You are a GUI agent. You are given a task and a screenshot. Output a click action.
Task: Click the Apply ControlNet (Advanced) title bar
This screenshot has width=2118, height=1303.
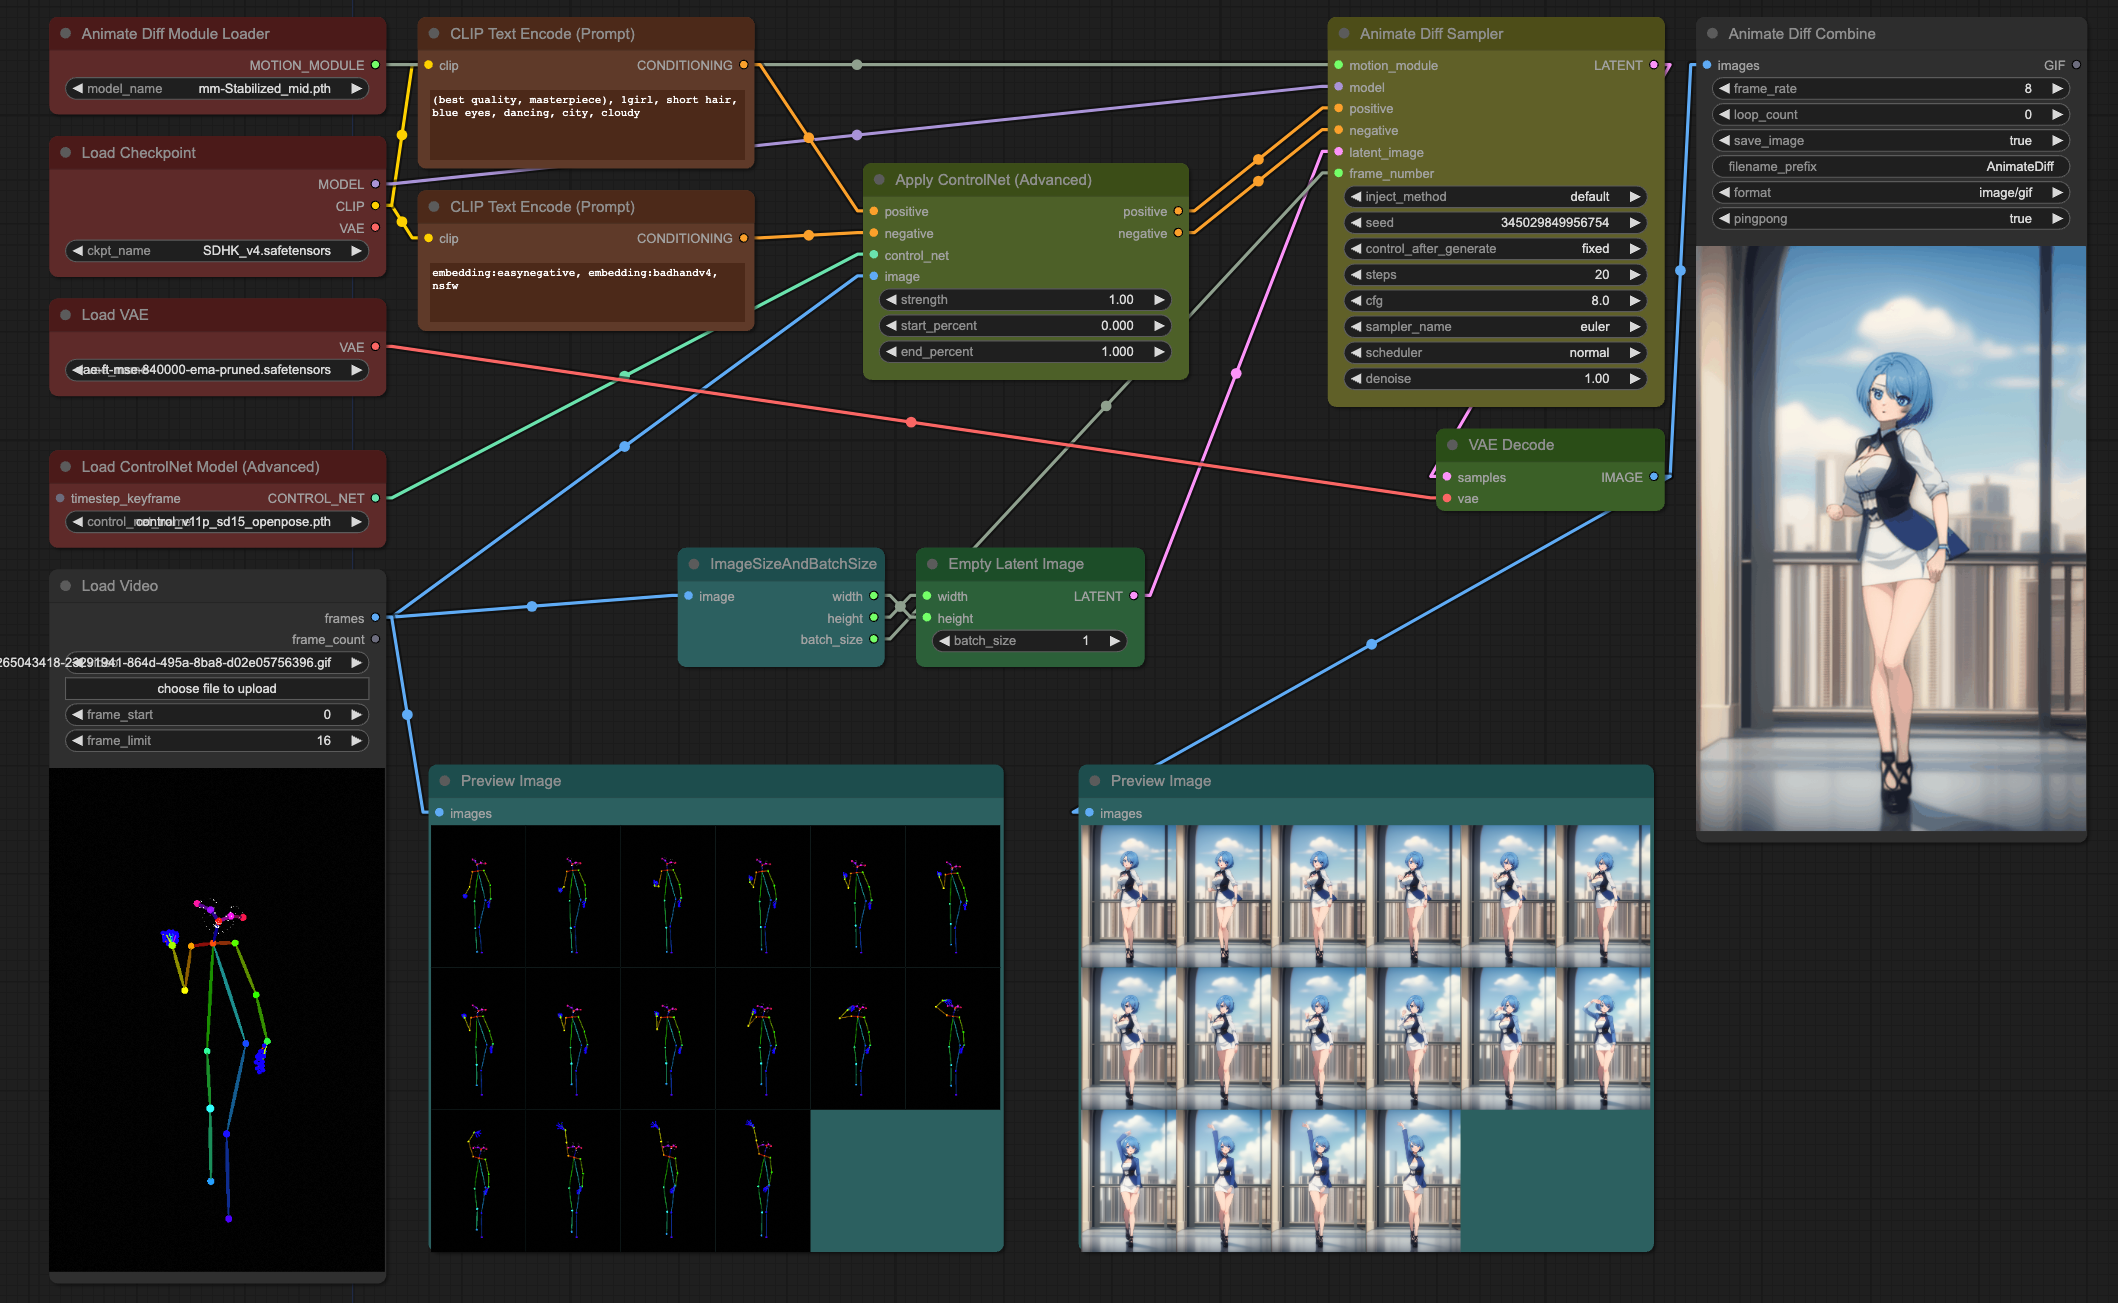(x=992, y=180)
